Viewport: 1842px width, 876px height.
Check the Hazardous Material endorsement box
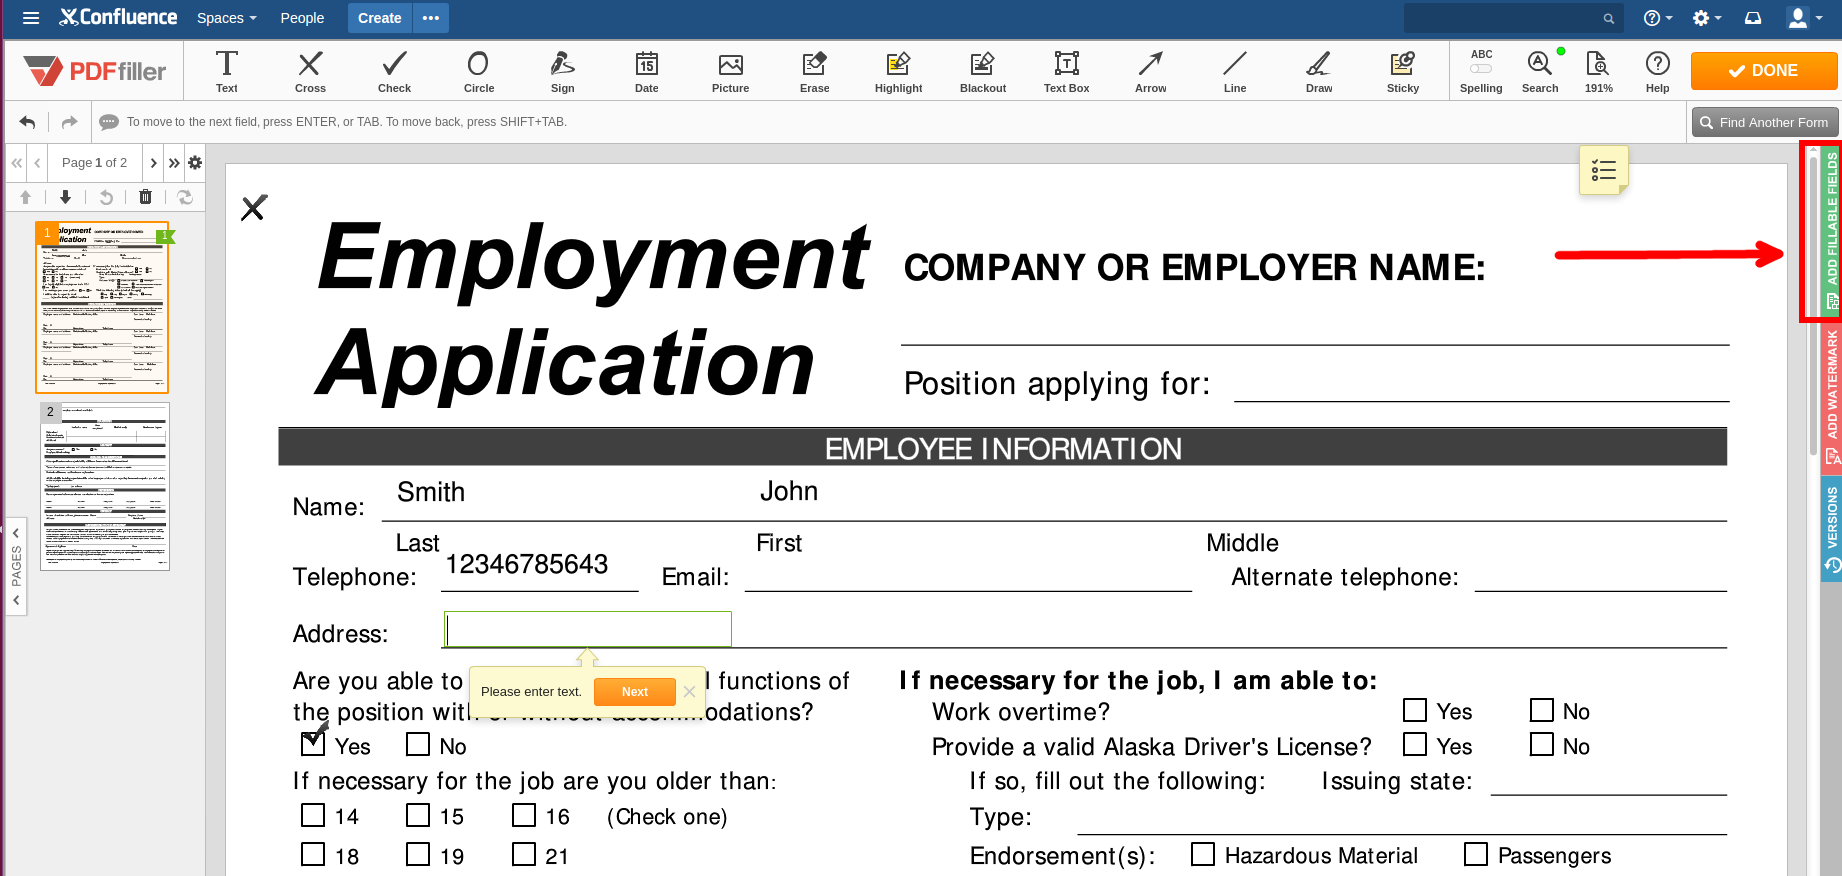tap(1203, 854)
